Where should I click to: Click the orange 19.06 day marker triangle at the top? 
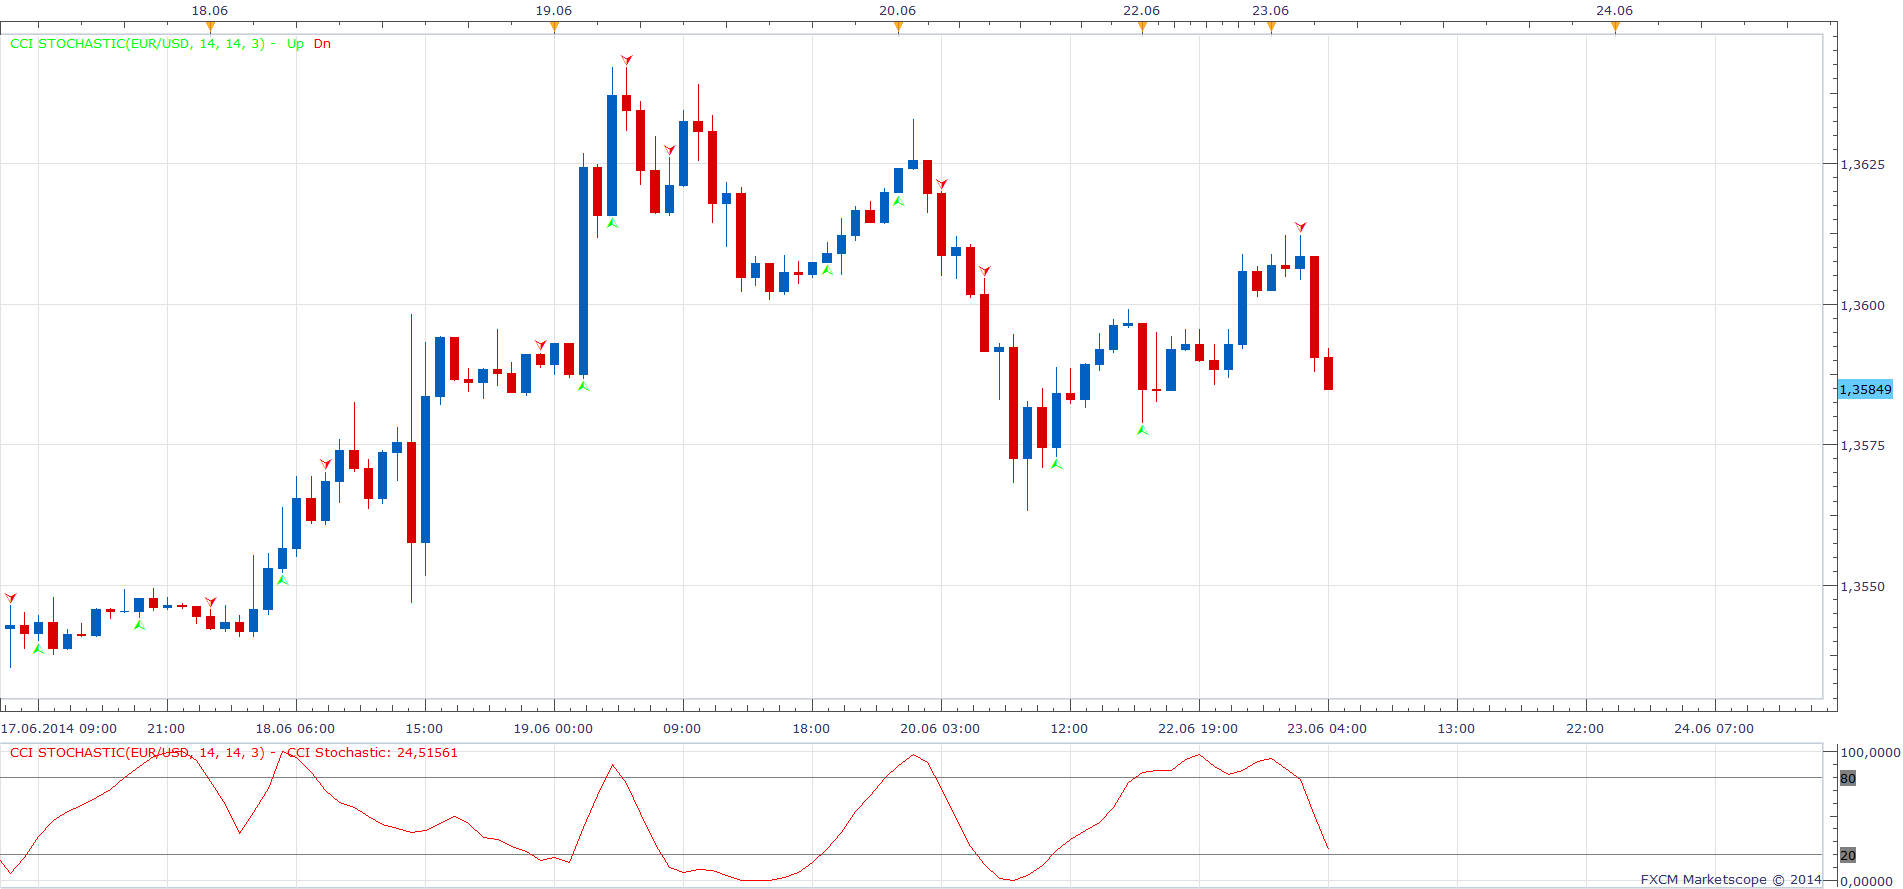coord(554,27)
